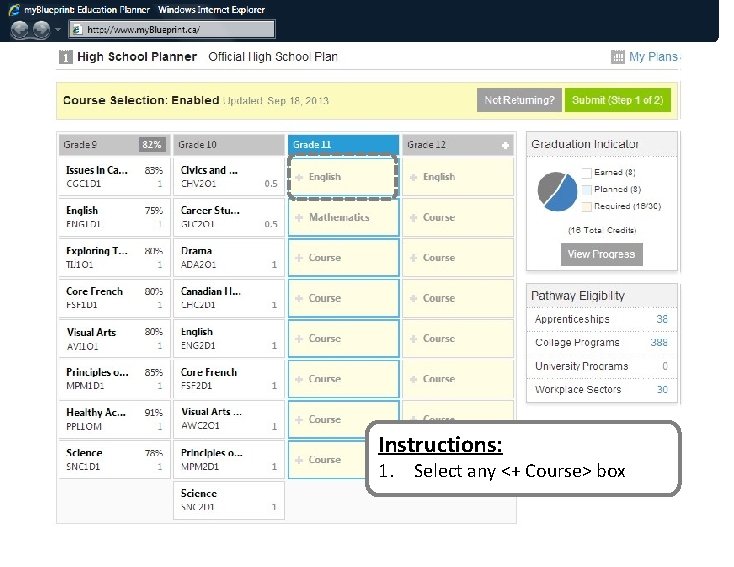Open the My Plans link
734x567 pixels.
653,57
